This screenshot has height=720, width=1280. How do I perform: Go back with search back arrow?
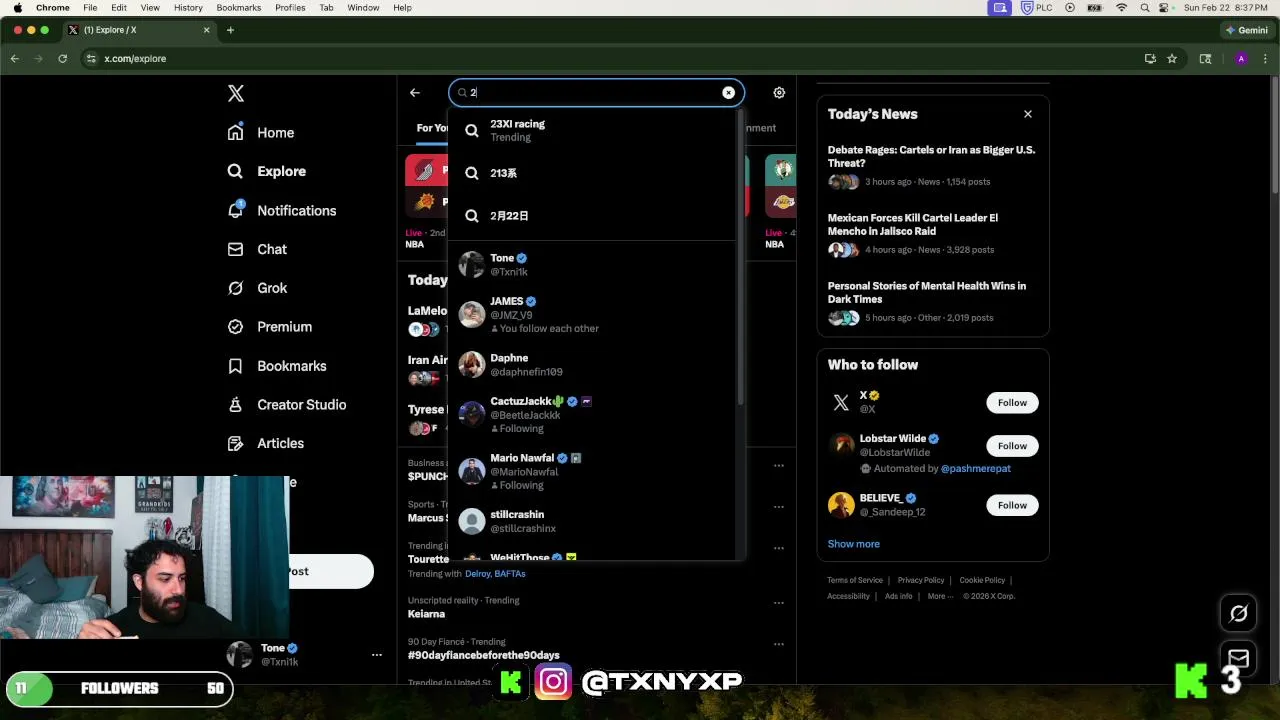point(415,93)
